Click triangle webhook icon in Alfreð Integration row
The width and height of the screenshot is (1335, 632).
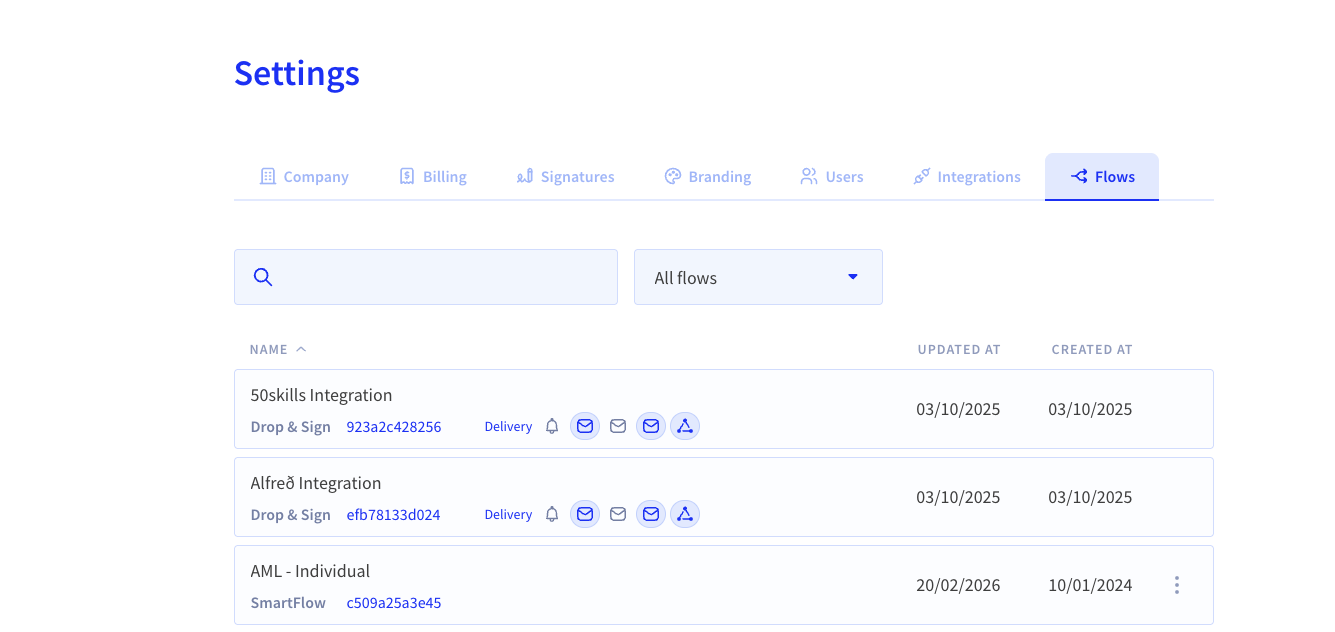coord(685,515)
